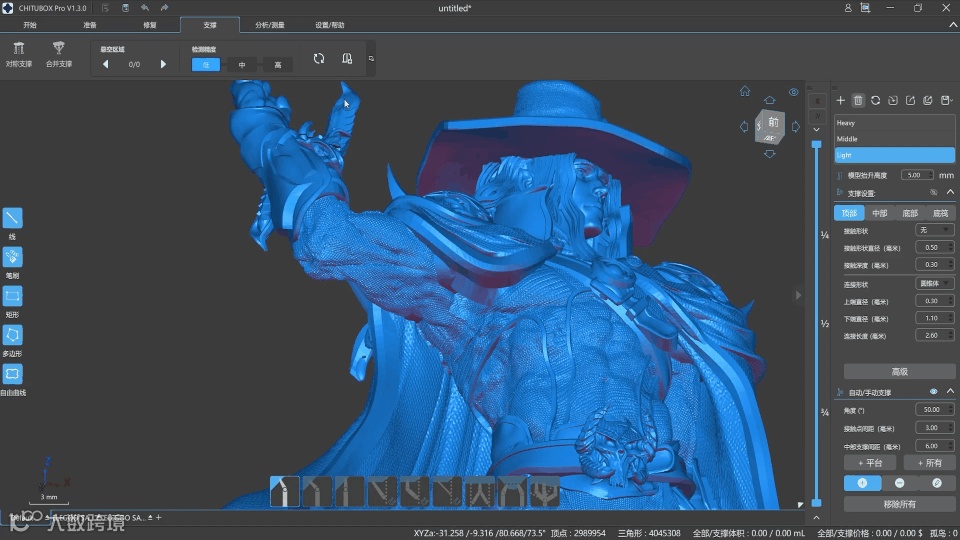This screenshot has width=960, height=540.
Task: Open the 分析/测量 tab
Action: click(270, 25)
